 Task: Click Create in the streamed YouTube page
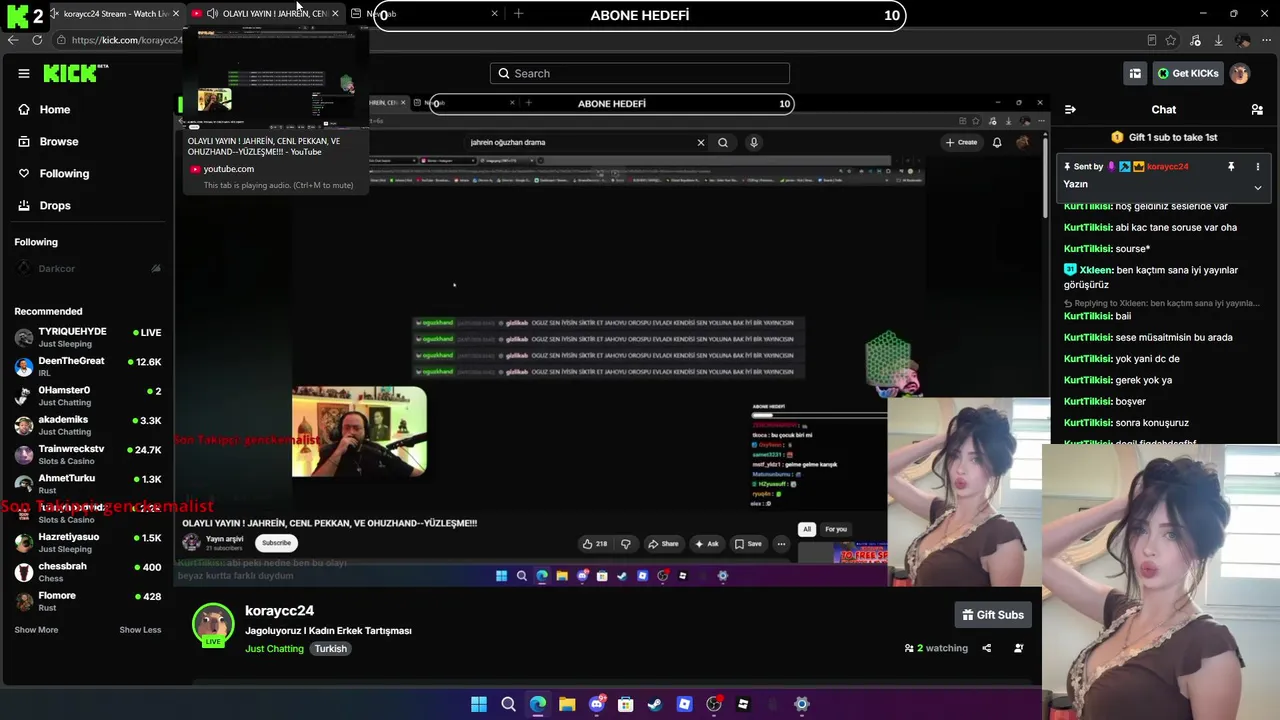tap(962, 142)
